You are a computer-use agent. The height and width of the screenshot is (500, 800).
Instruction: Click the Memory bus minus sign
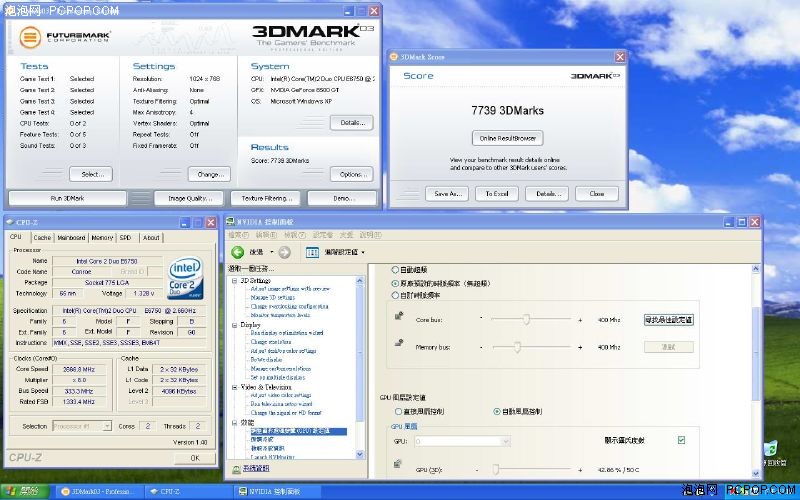[x=481, y=347]
